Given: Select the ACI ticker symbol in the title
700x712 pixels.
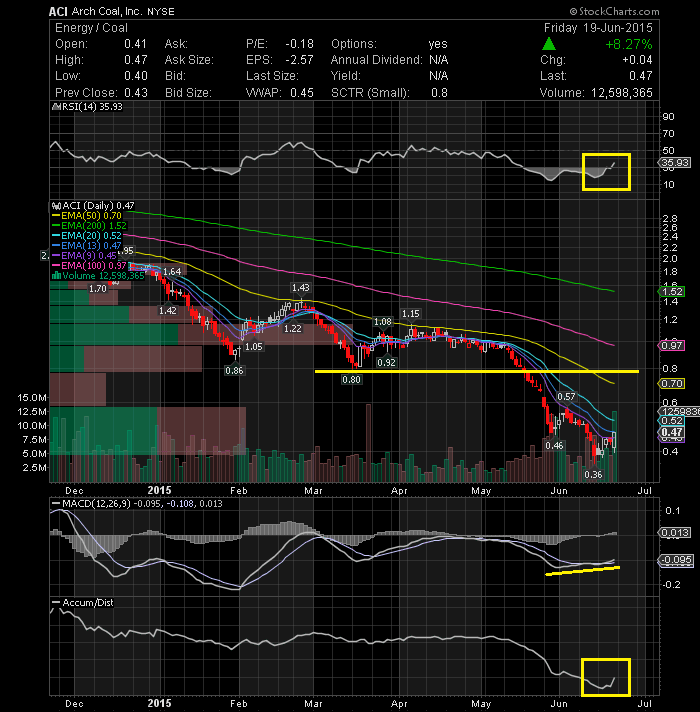Looking at the screenshot, I should [58, 11].
